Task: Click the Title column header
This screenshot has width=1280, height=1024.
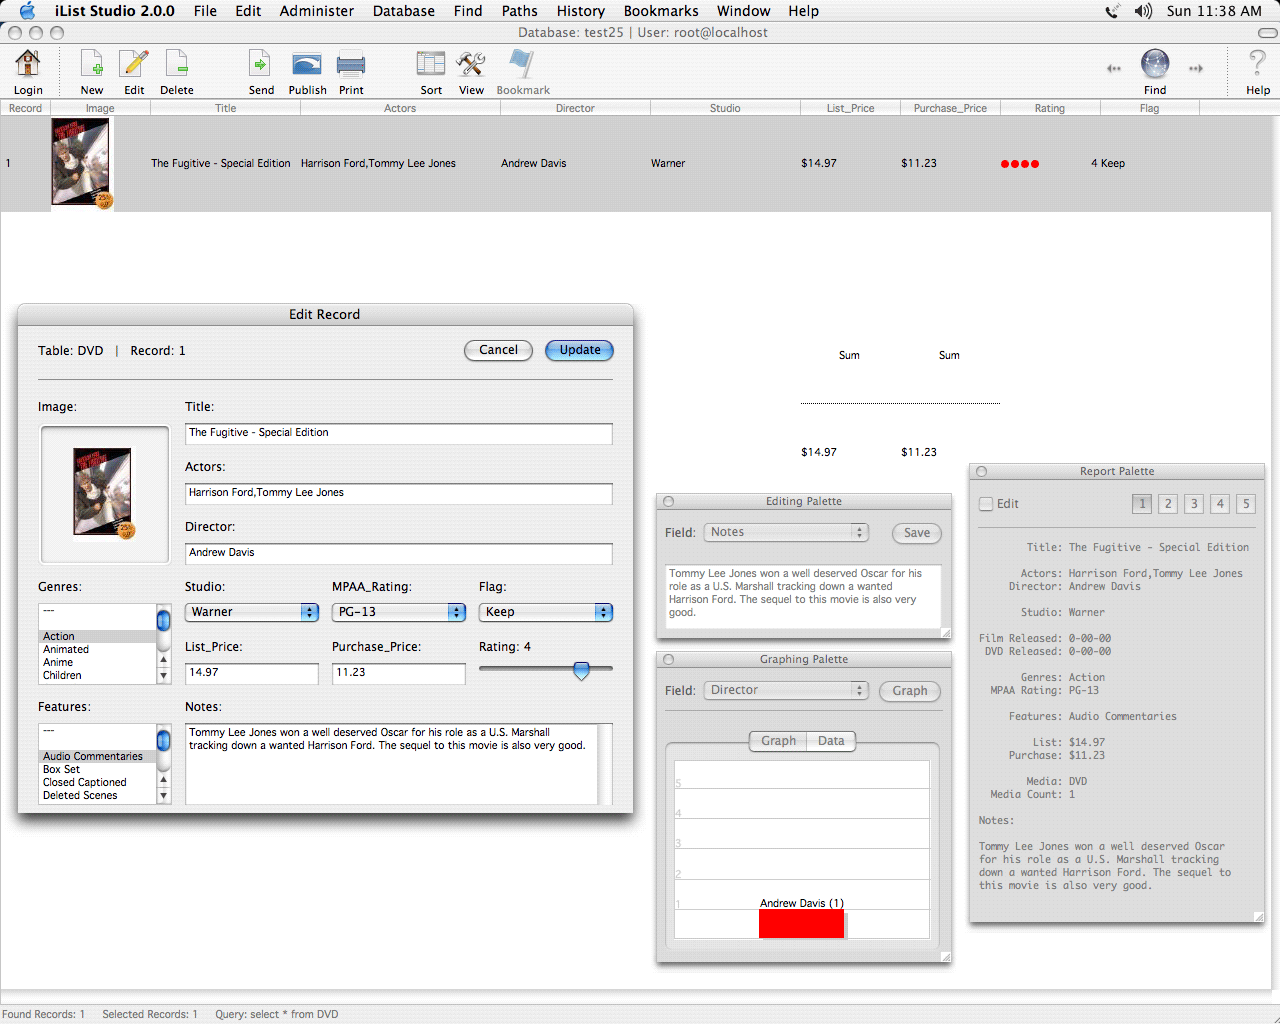Action: pyautogui.click(x=226, y=108)
